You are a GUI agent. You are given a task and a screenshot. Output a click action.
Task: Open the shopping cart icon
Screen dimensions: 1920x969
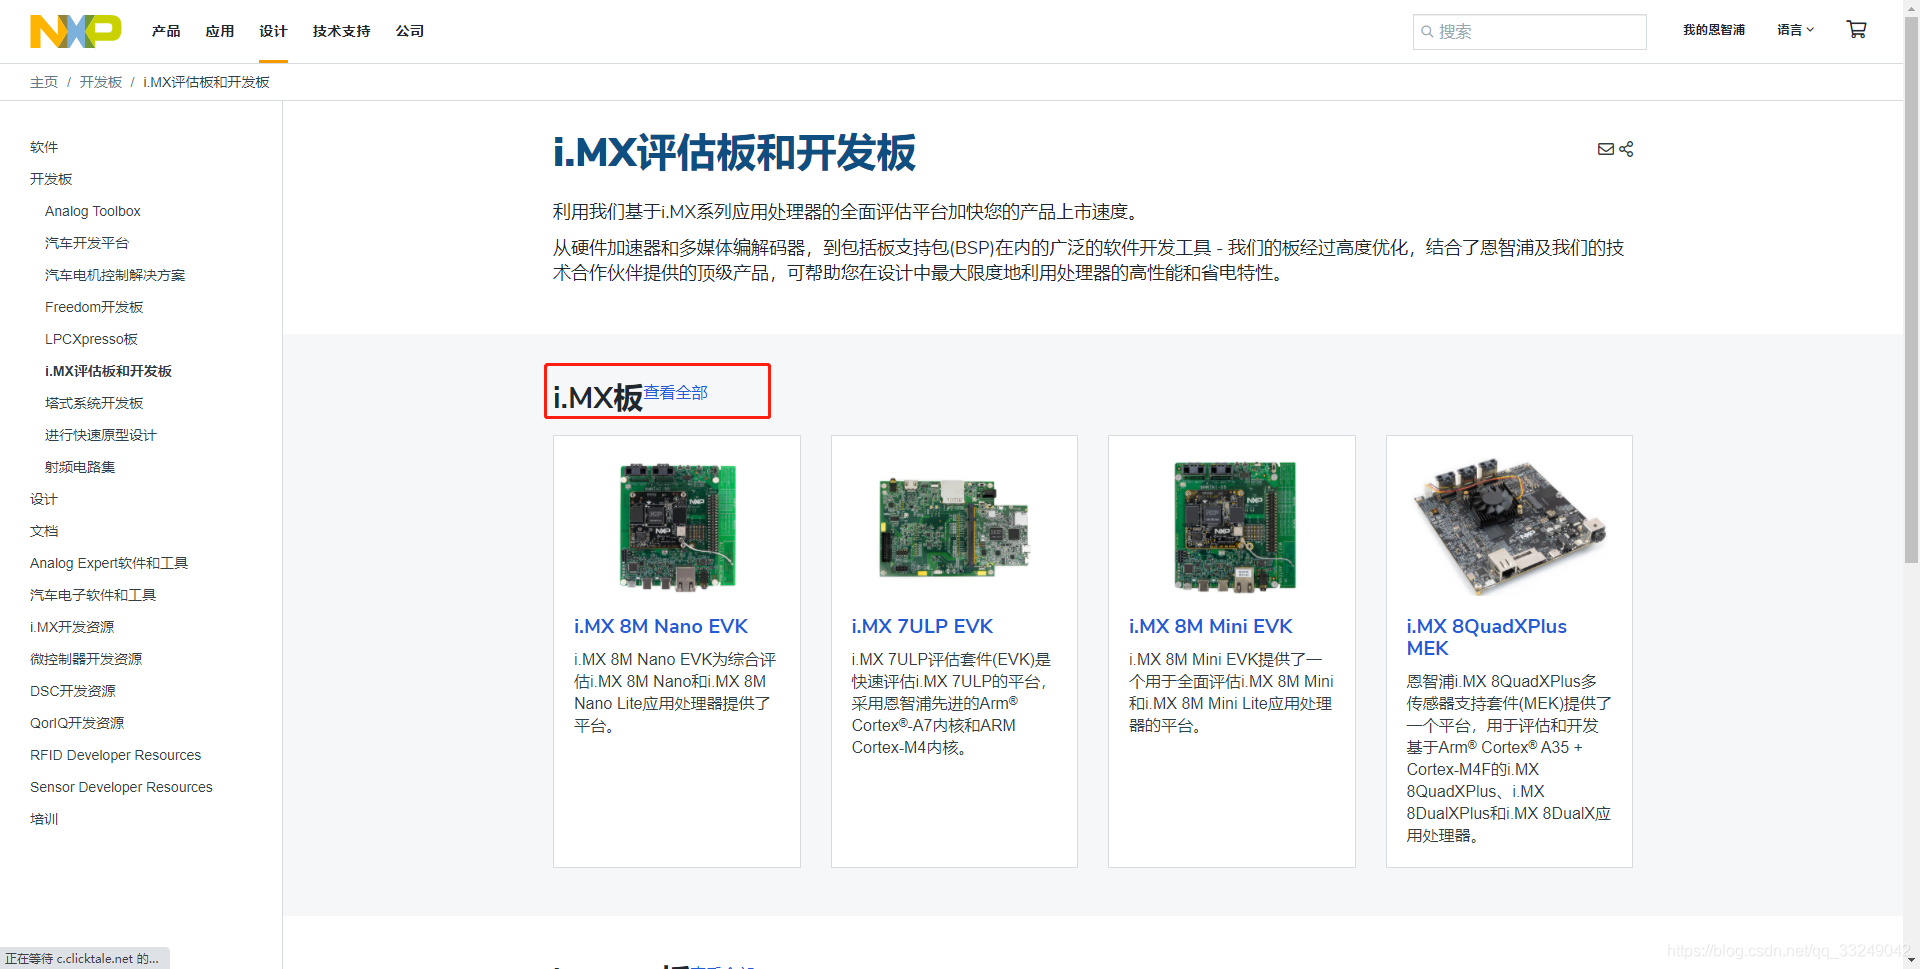(x=1856, y=30)
